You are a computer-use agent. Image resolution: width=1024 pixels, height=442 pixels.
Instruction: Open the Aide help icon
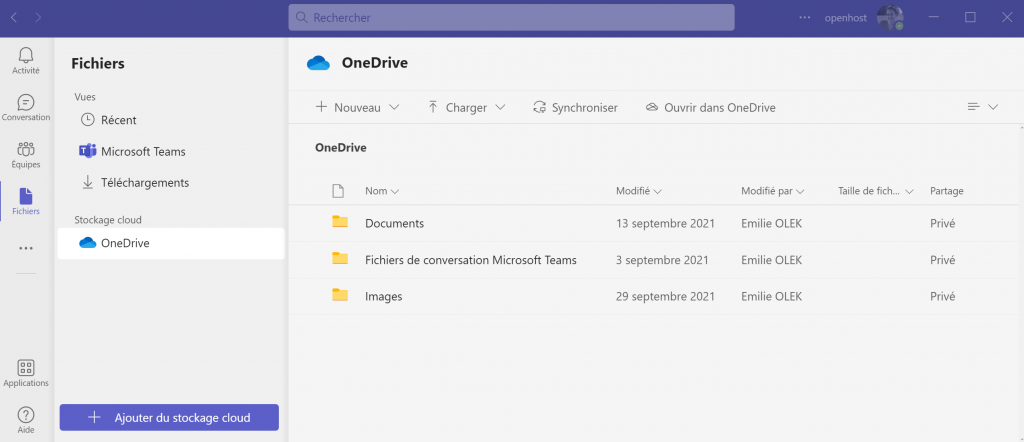[26, 415]
